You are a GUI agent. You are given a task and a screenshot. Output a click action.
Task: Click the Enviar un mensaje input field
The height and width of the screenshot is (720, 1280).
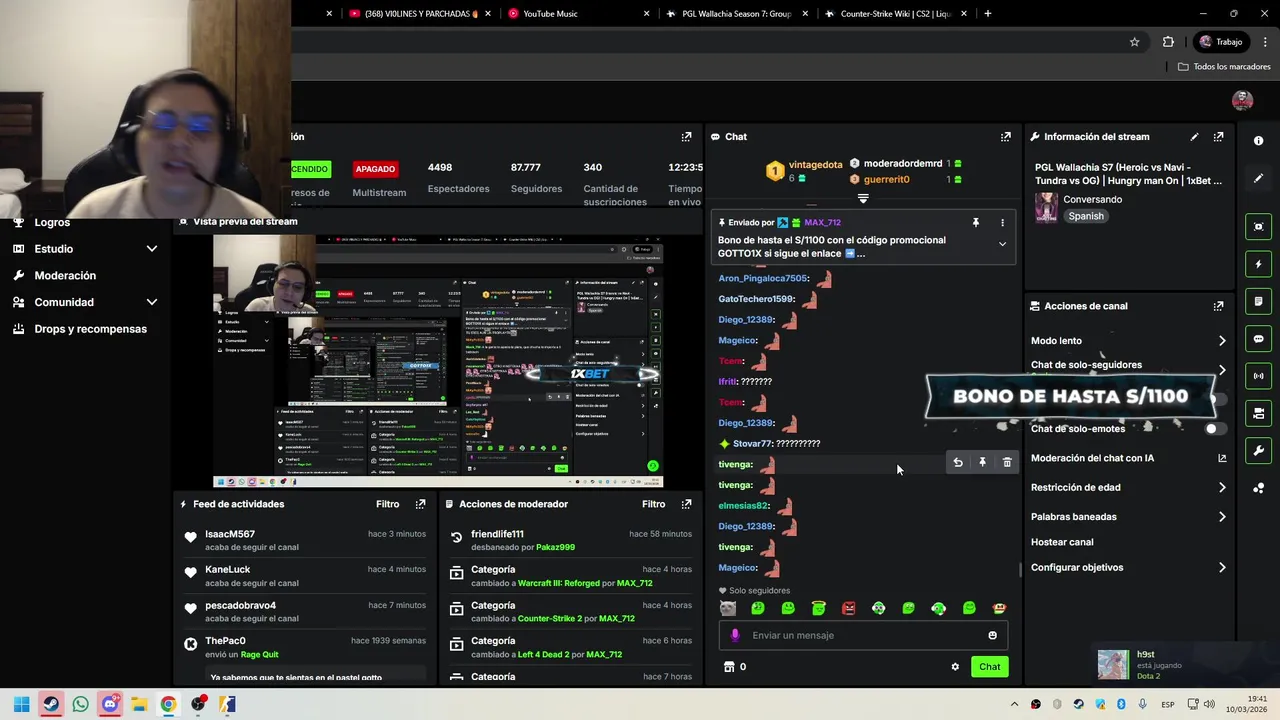point(862,635)
